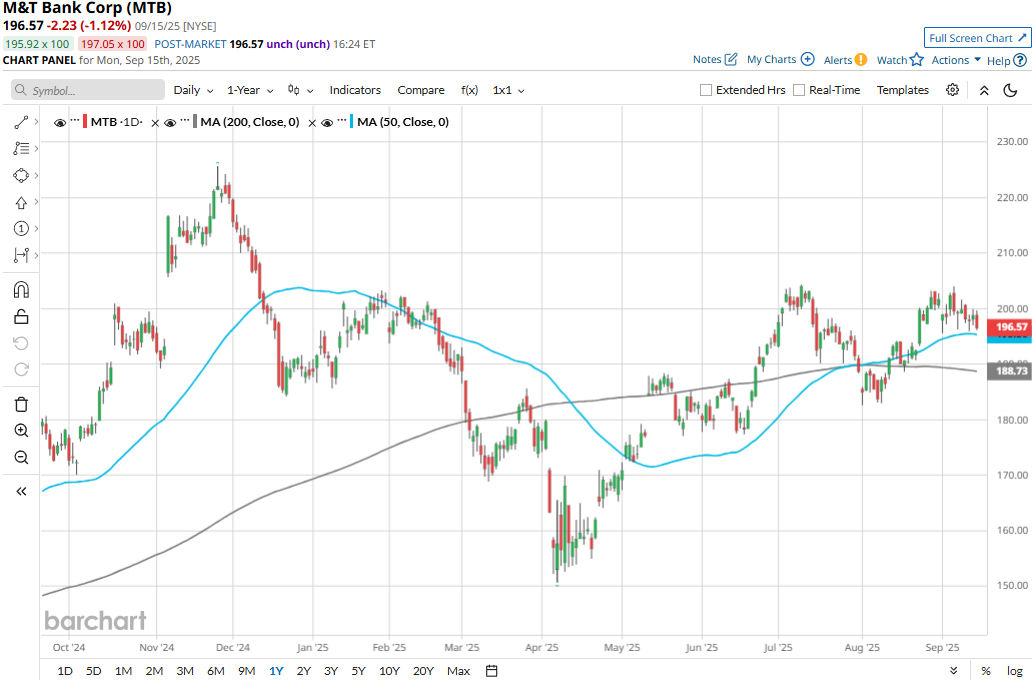This screenshot has width=1035, height=680.
Task: Click the MA (50) blue color swatch
Action: coord(352,121)
